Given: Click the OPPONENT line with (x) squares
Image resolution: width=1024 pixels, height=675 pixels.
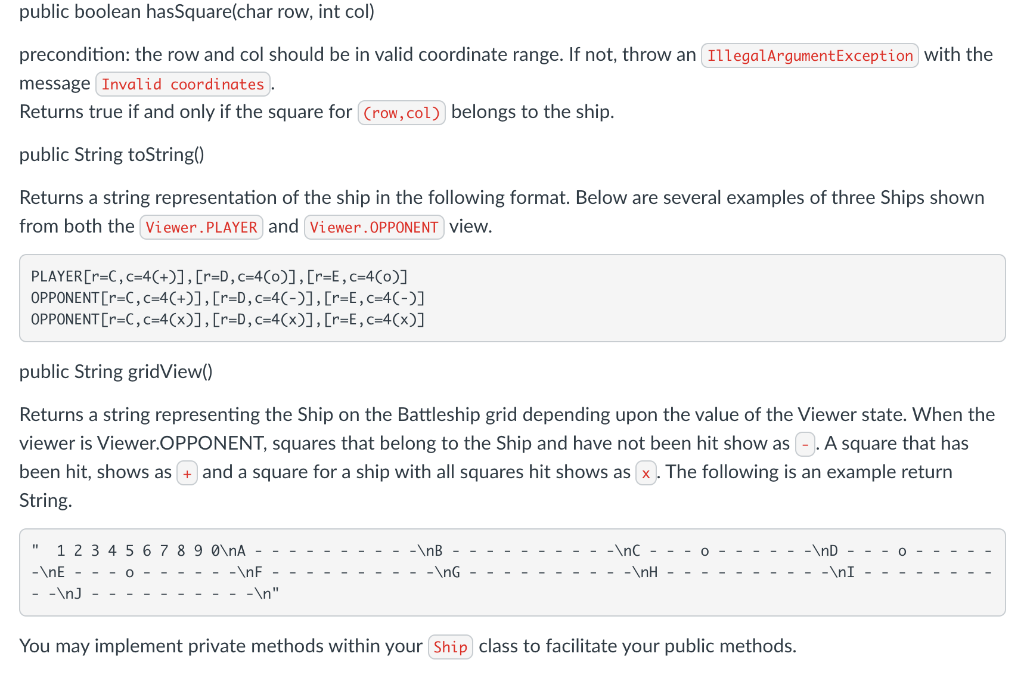Looking at the screenshot, I should point(228,319).
